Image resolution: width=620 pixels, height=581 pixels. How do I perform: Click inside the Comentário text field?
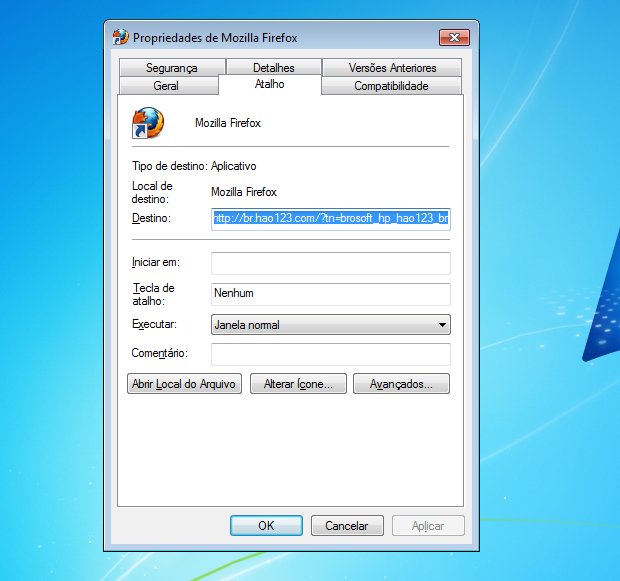(331, 354)
